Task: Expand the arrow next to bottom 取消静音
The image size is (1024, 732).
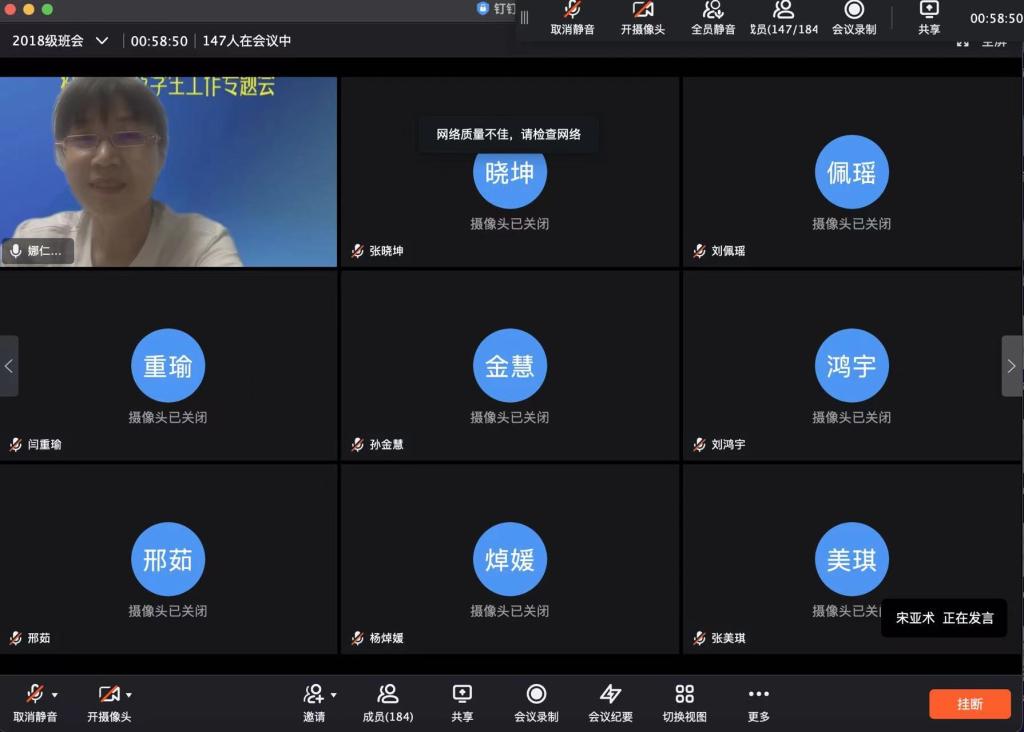Action: [x=55, y=695]
